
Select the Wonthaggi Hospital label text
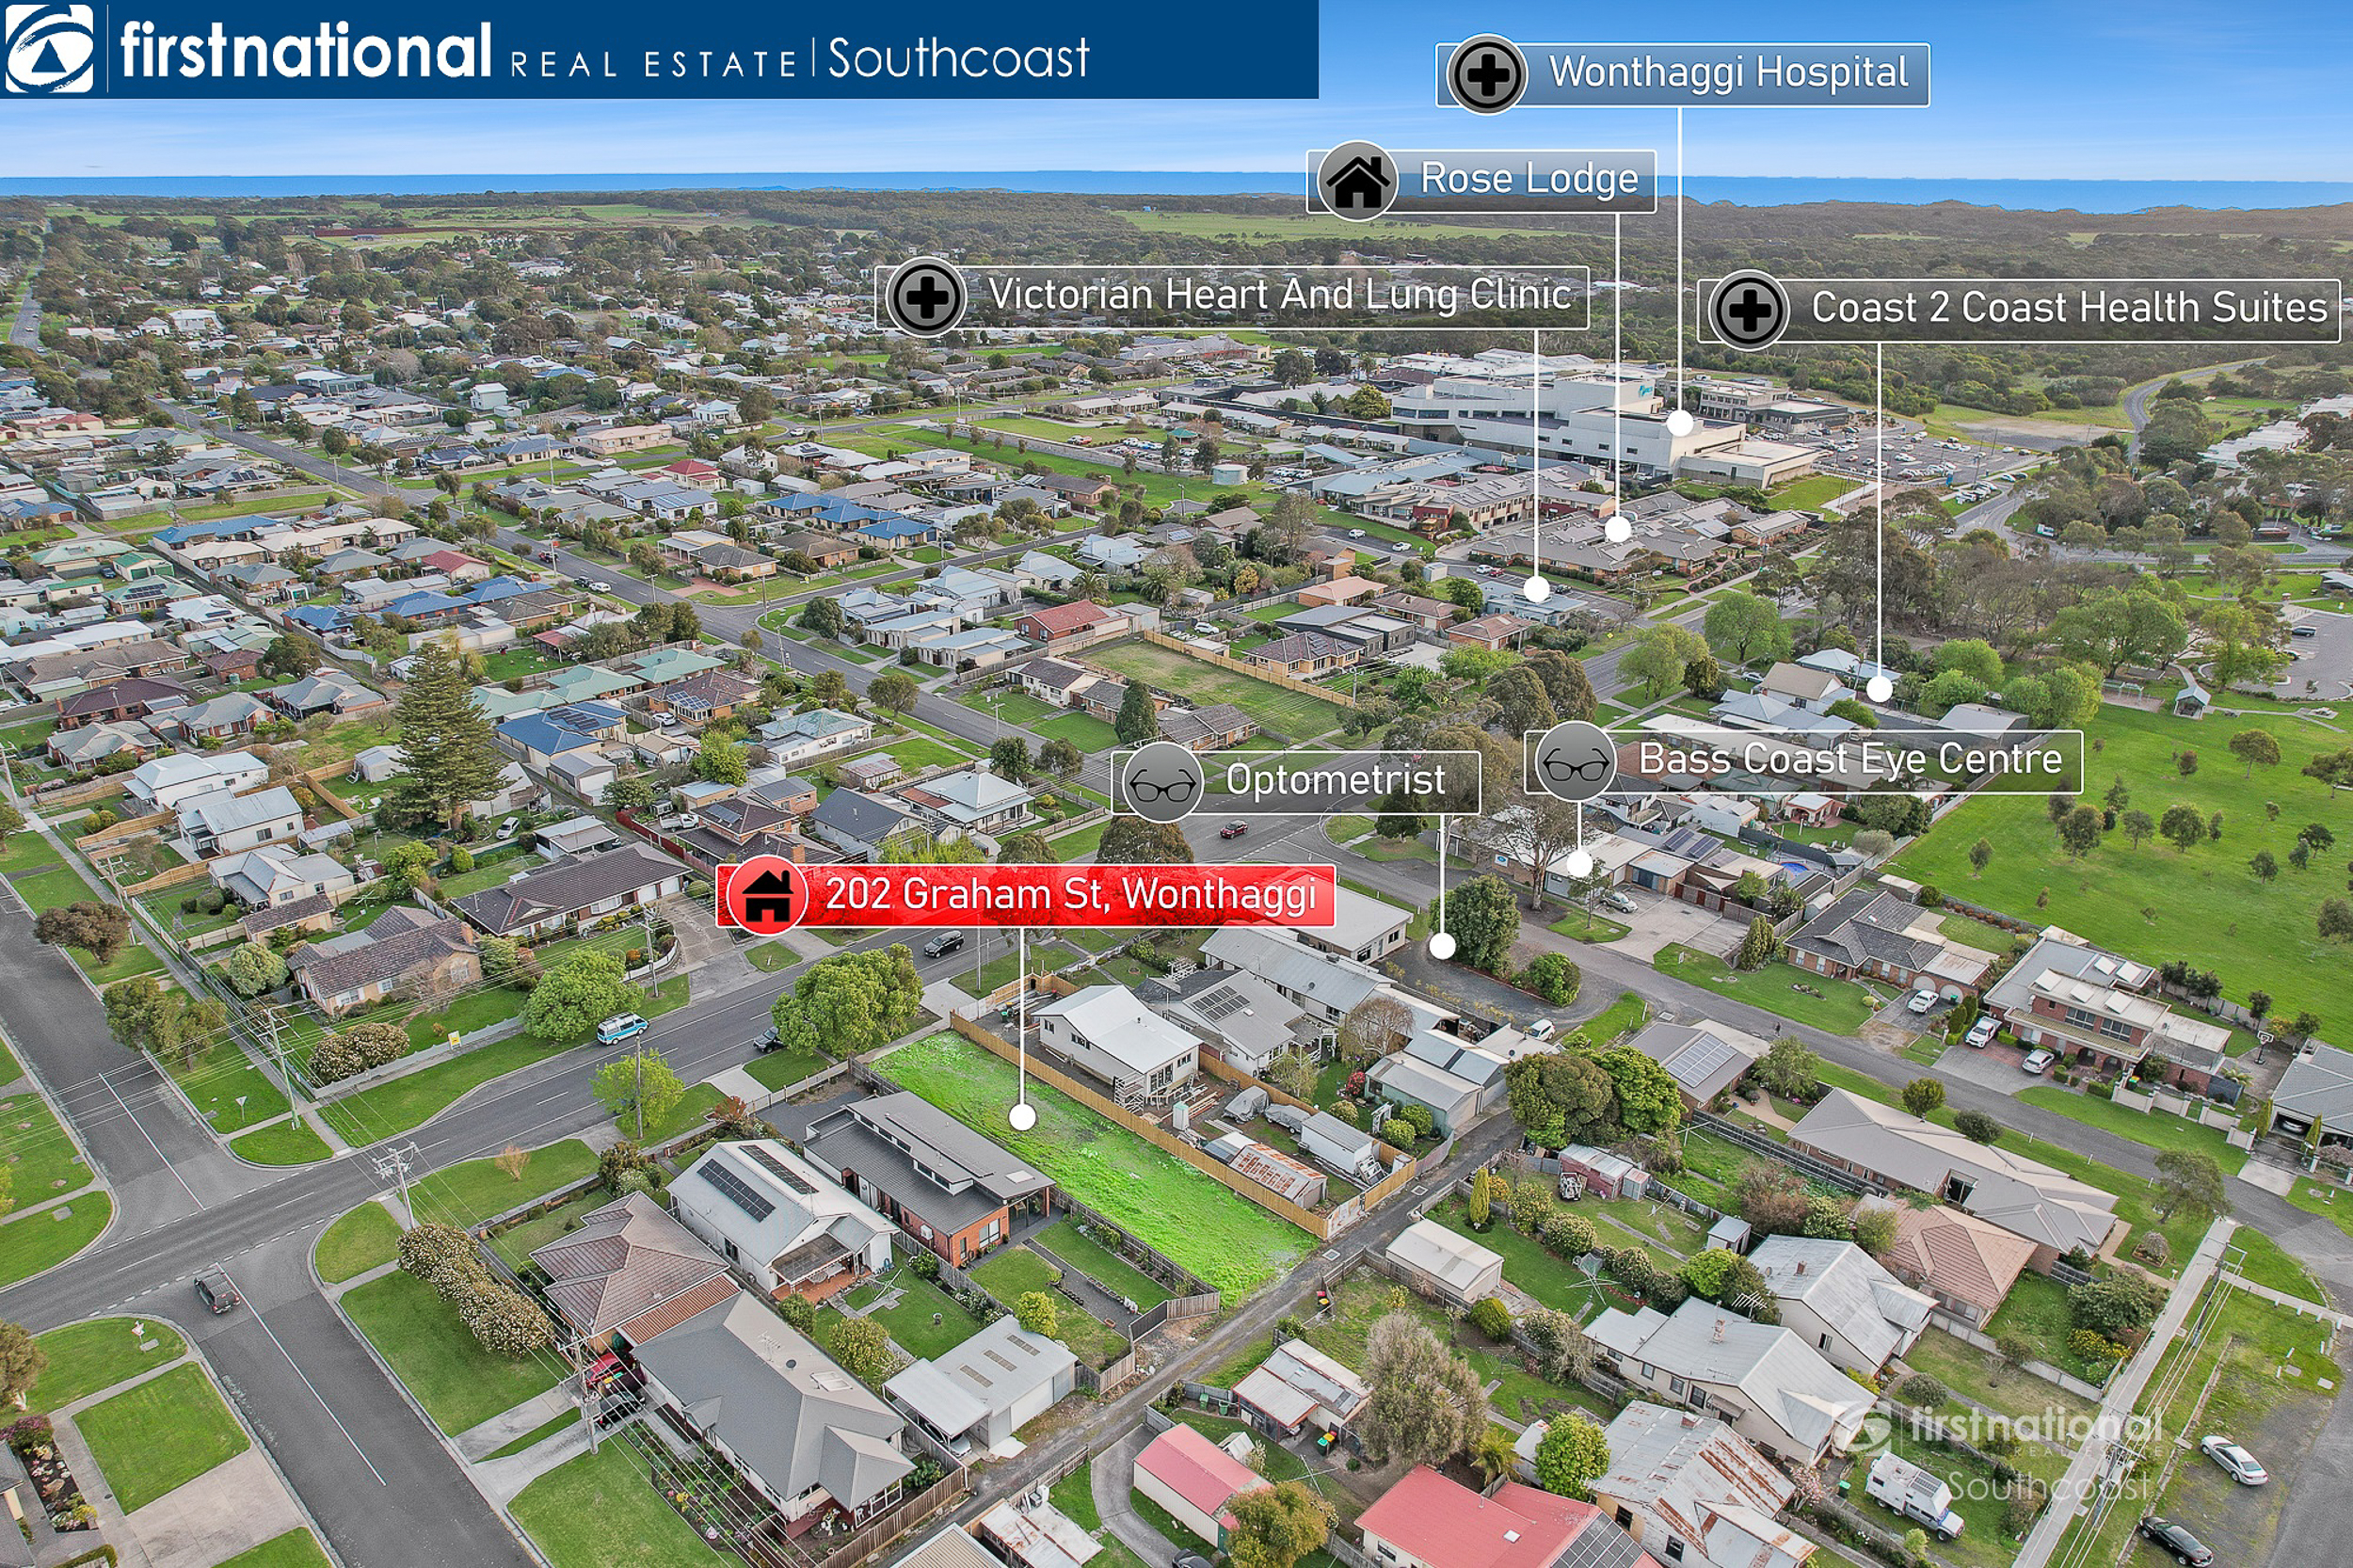point(1728,73)
